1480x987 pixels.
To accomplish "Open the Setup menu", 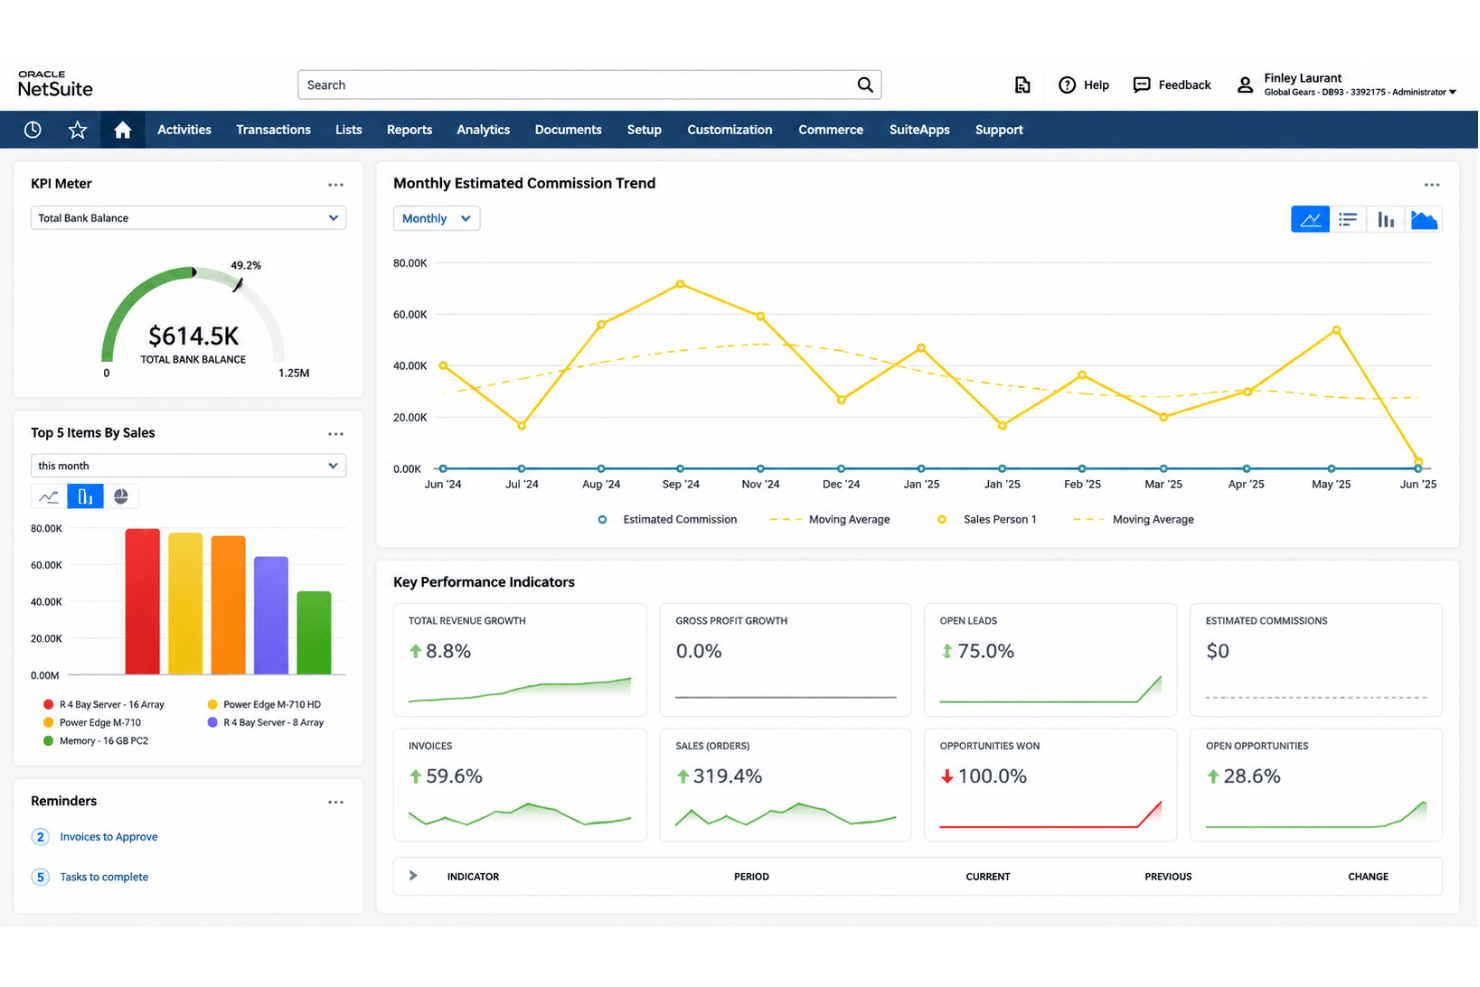I will tap(644, 130).
